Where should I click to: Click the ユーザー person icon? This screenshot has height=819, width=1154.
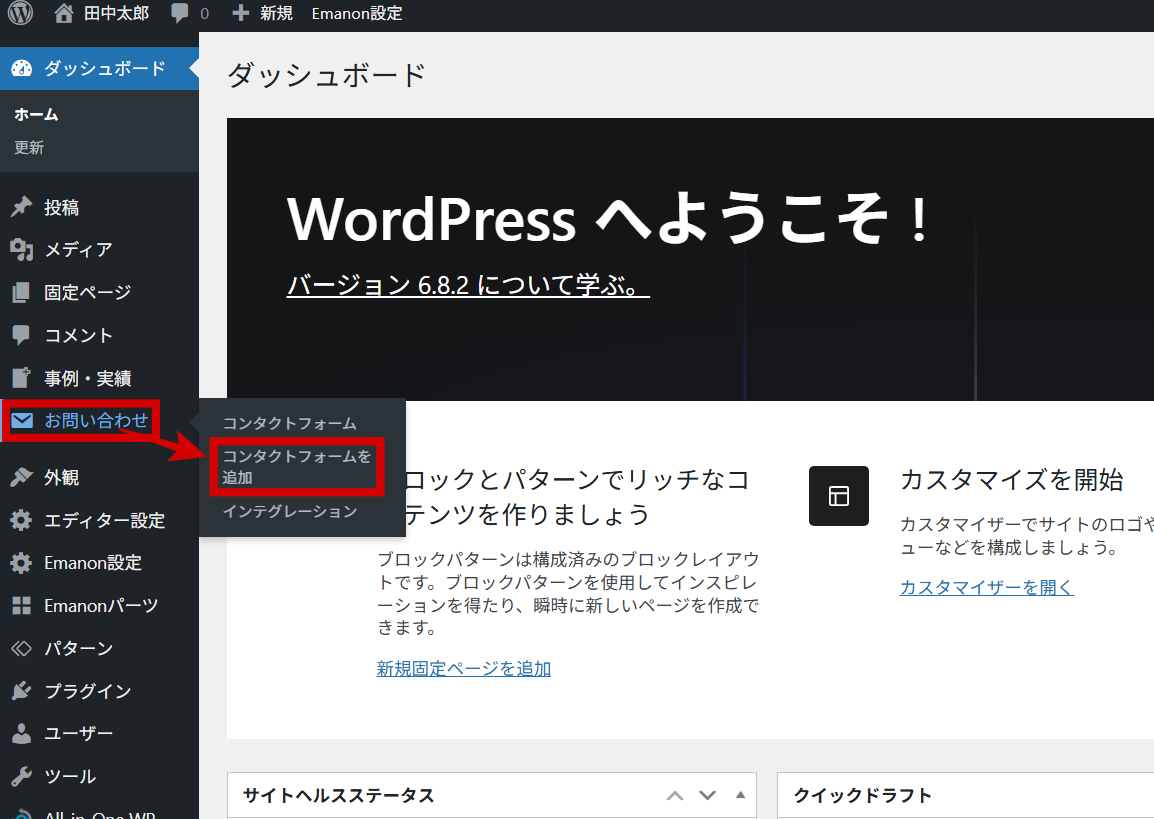21,733
